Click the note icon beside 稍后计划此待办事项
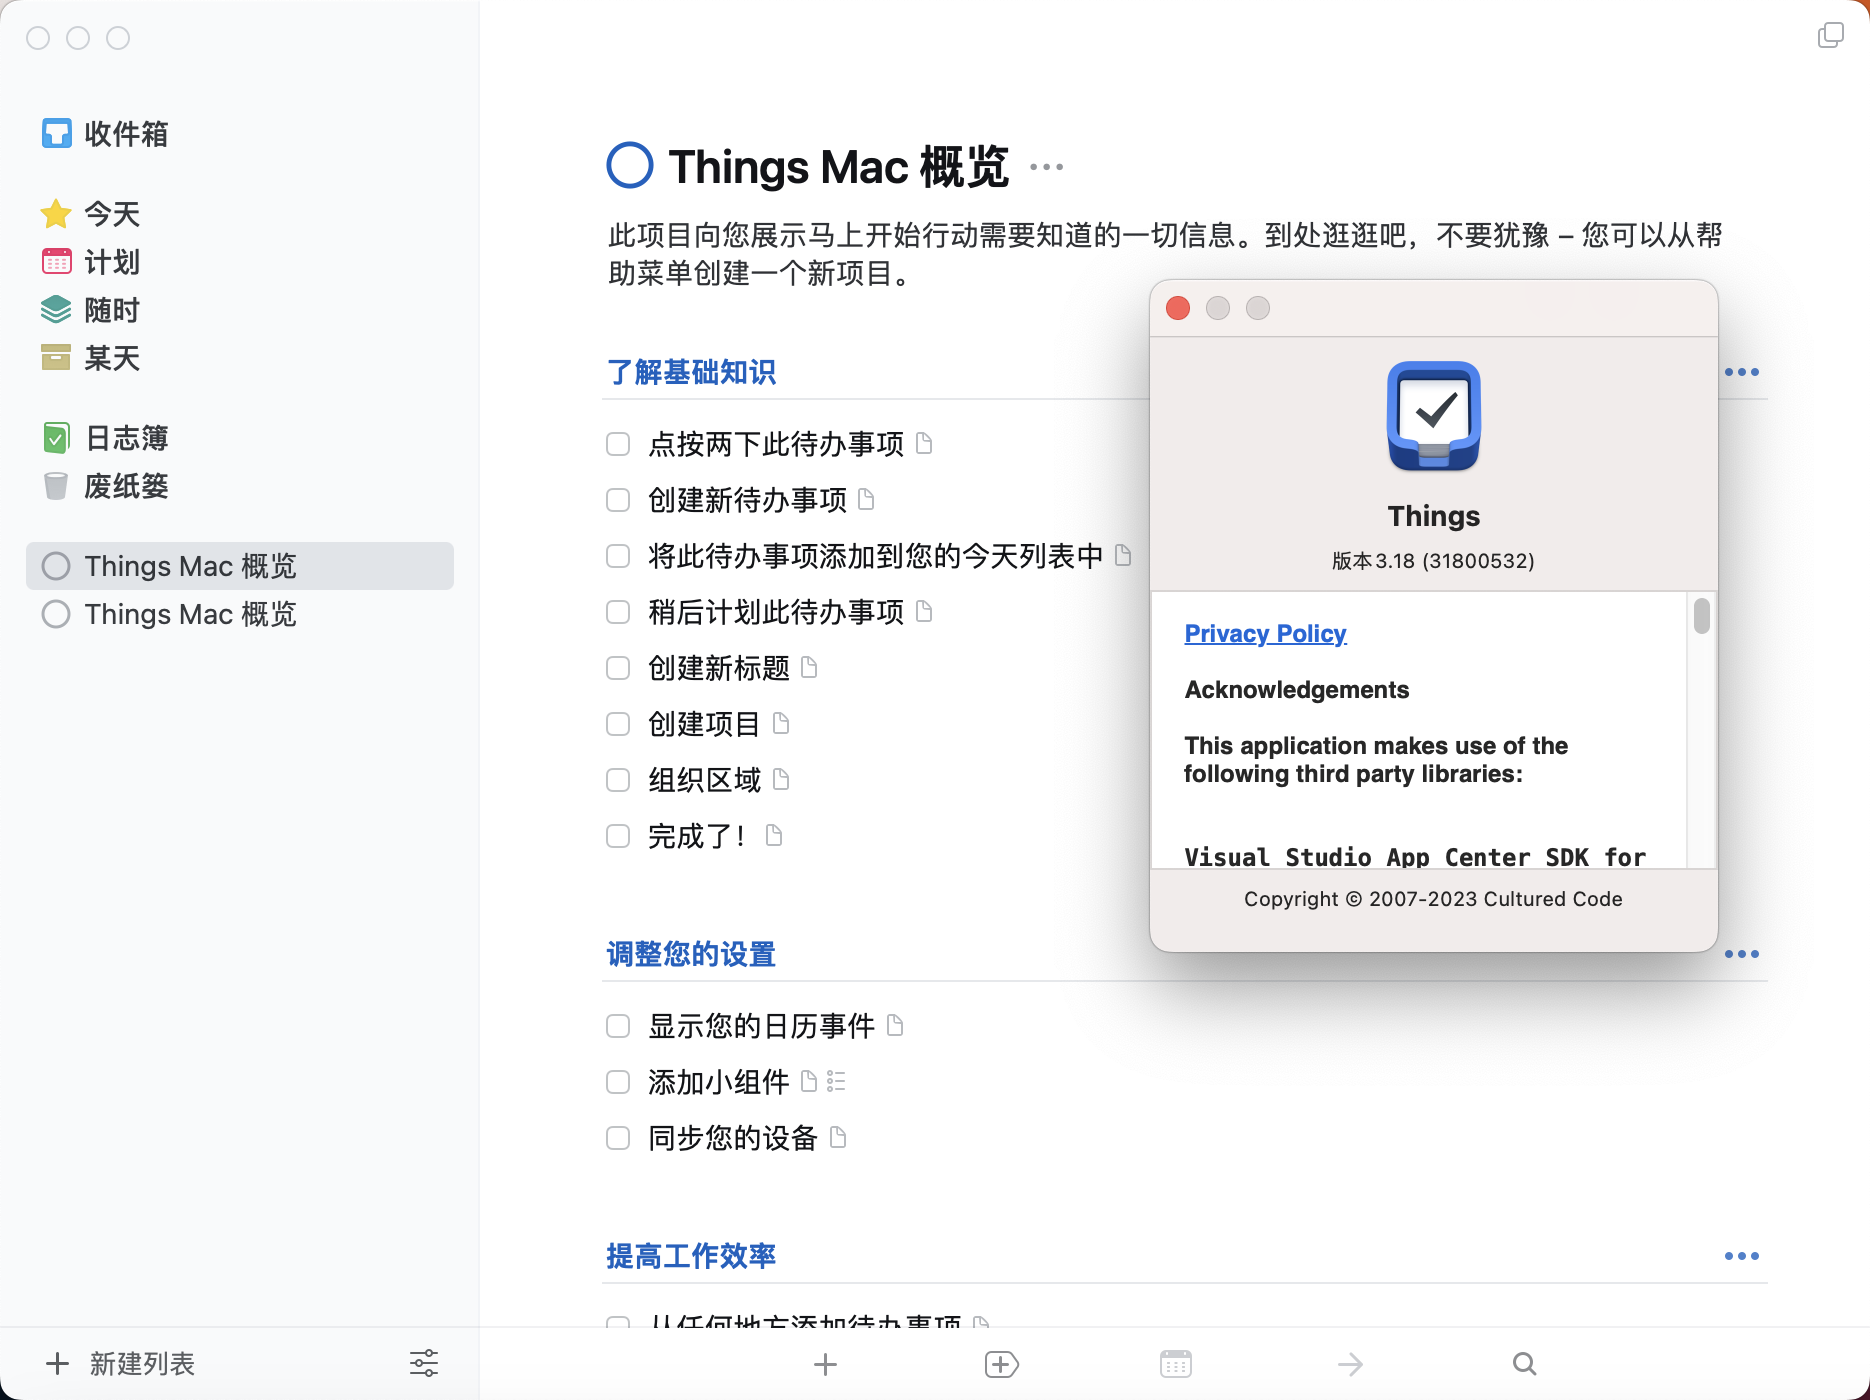Screen dimensions: 1870x1400 pyautogui.click(x=924, y=610)
